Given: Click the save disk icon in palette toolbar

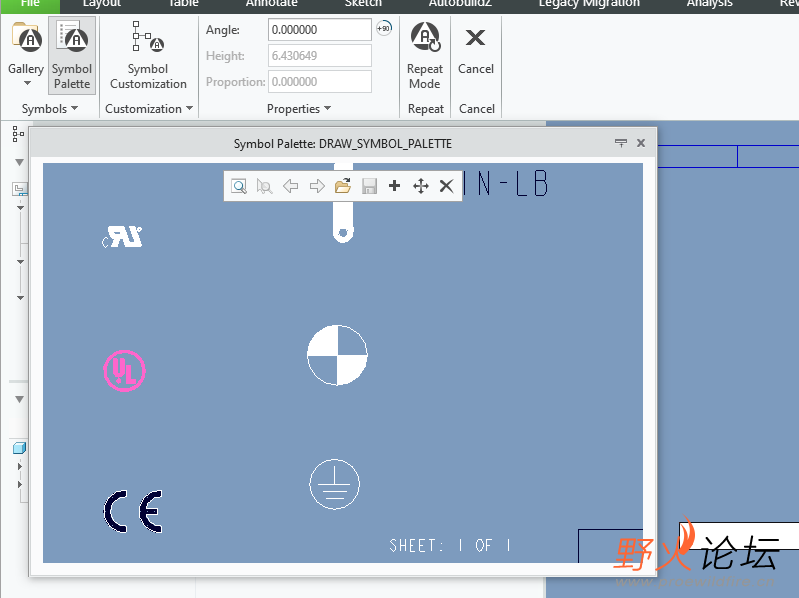Looking at the screenshot, I should (x=369, y=186).
